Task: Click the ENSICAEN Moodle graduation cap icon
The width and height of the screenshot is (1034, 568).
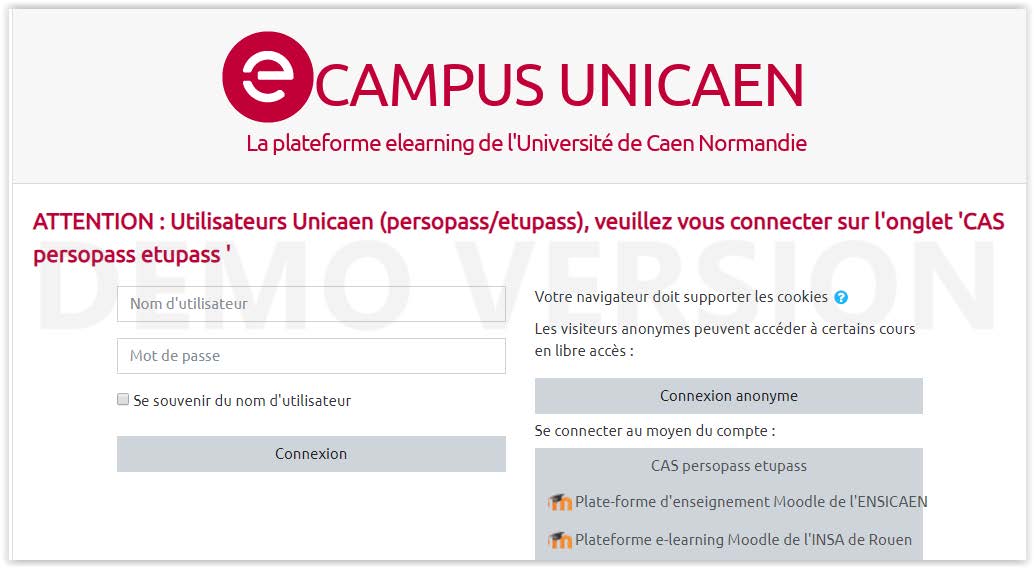Action: pyautogui.click(x=560, y=502)
